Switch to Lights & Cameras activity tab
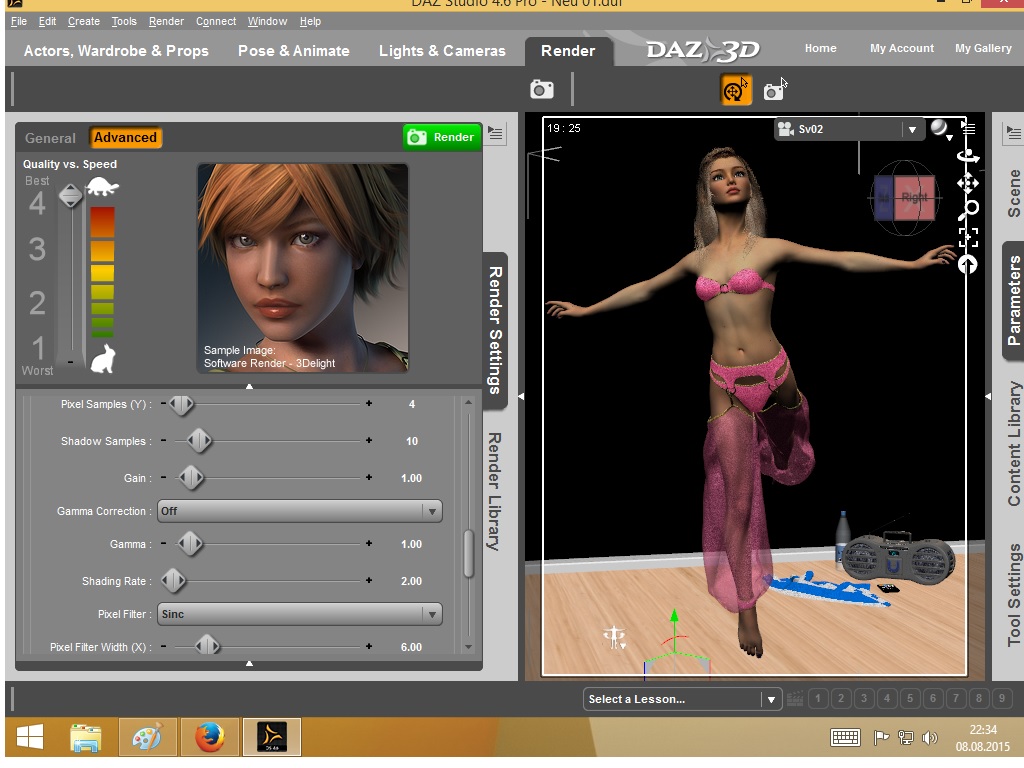The image size is (1024, 768). point(442,51)
